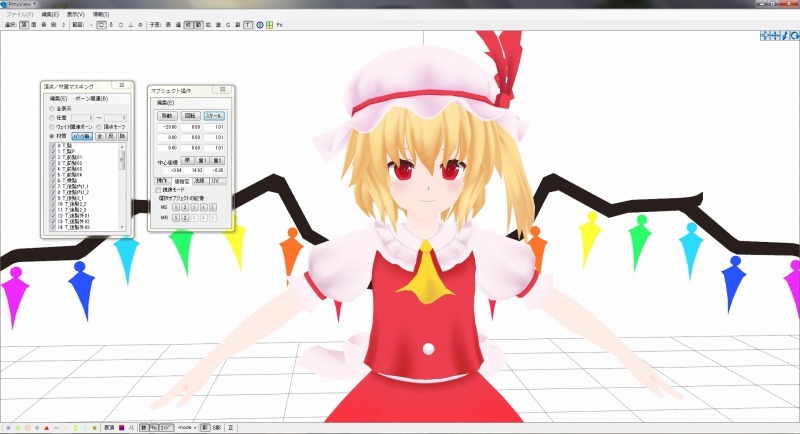Viewport: 800px width, 434px height.
Task: Open the Fx effect button in toolbar
Action: pyautogui.click(x=280, y=24)
